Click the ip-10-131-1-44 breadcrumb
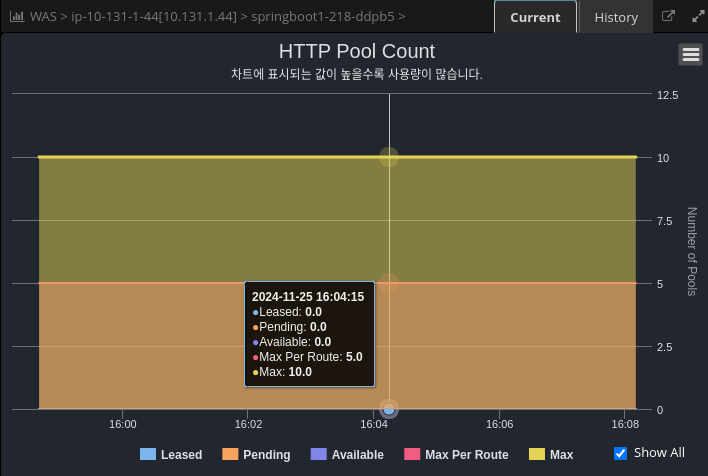This screenshot has height=476, width=708. 154,17
